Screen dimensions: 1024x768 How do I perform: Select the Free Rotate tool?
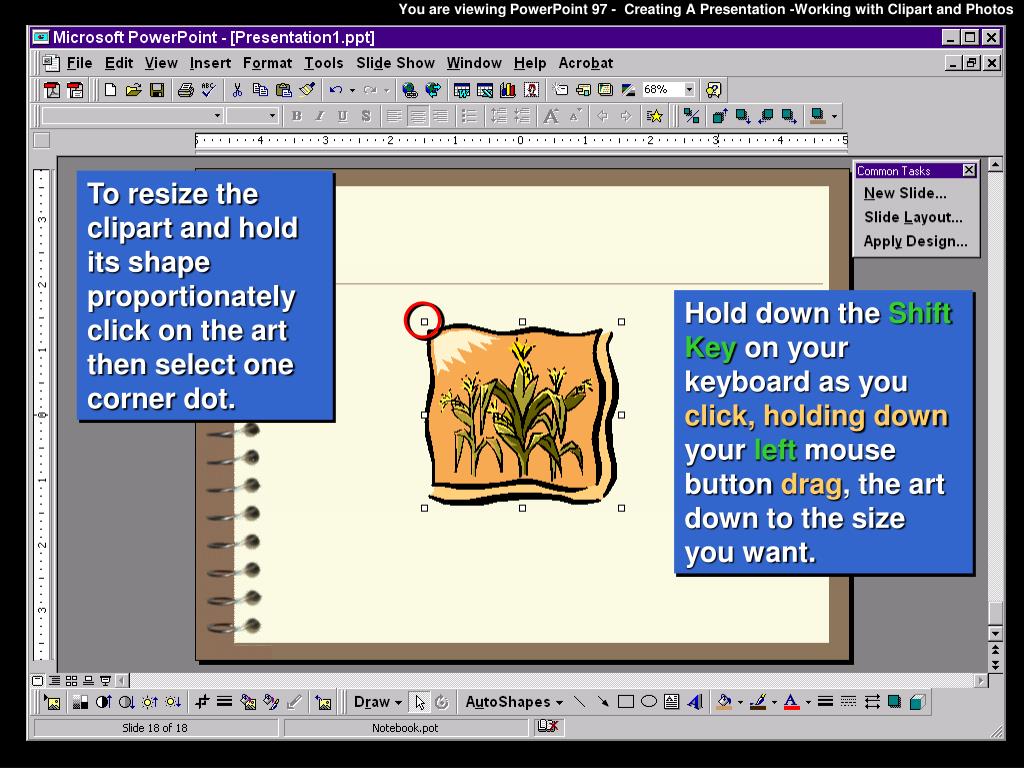click(442, 702)
